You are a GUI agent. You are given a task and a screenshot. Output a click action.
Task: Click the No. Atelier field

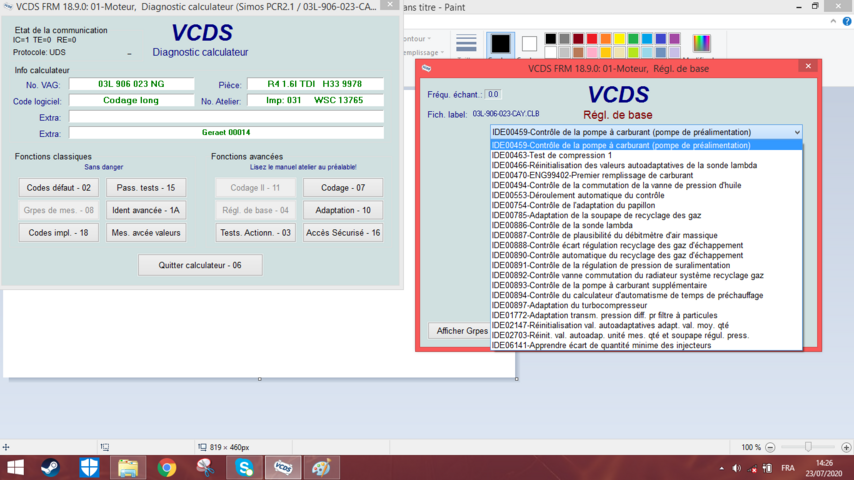pyautogui.click(x=315, y=100)
